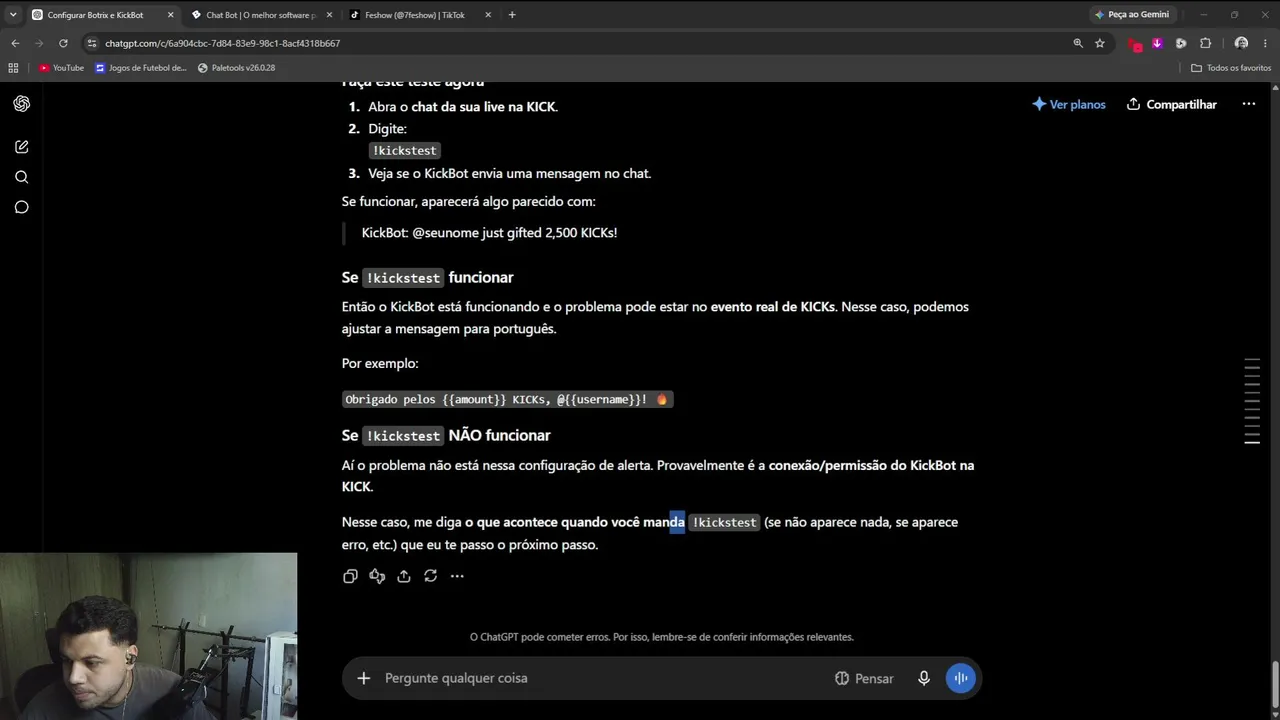1280x720 pixels.
Task: Rate the response with thumbs icon
Action: point(377,576)
